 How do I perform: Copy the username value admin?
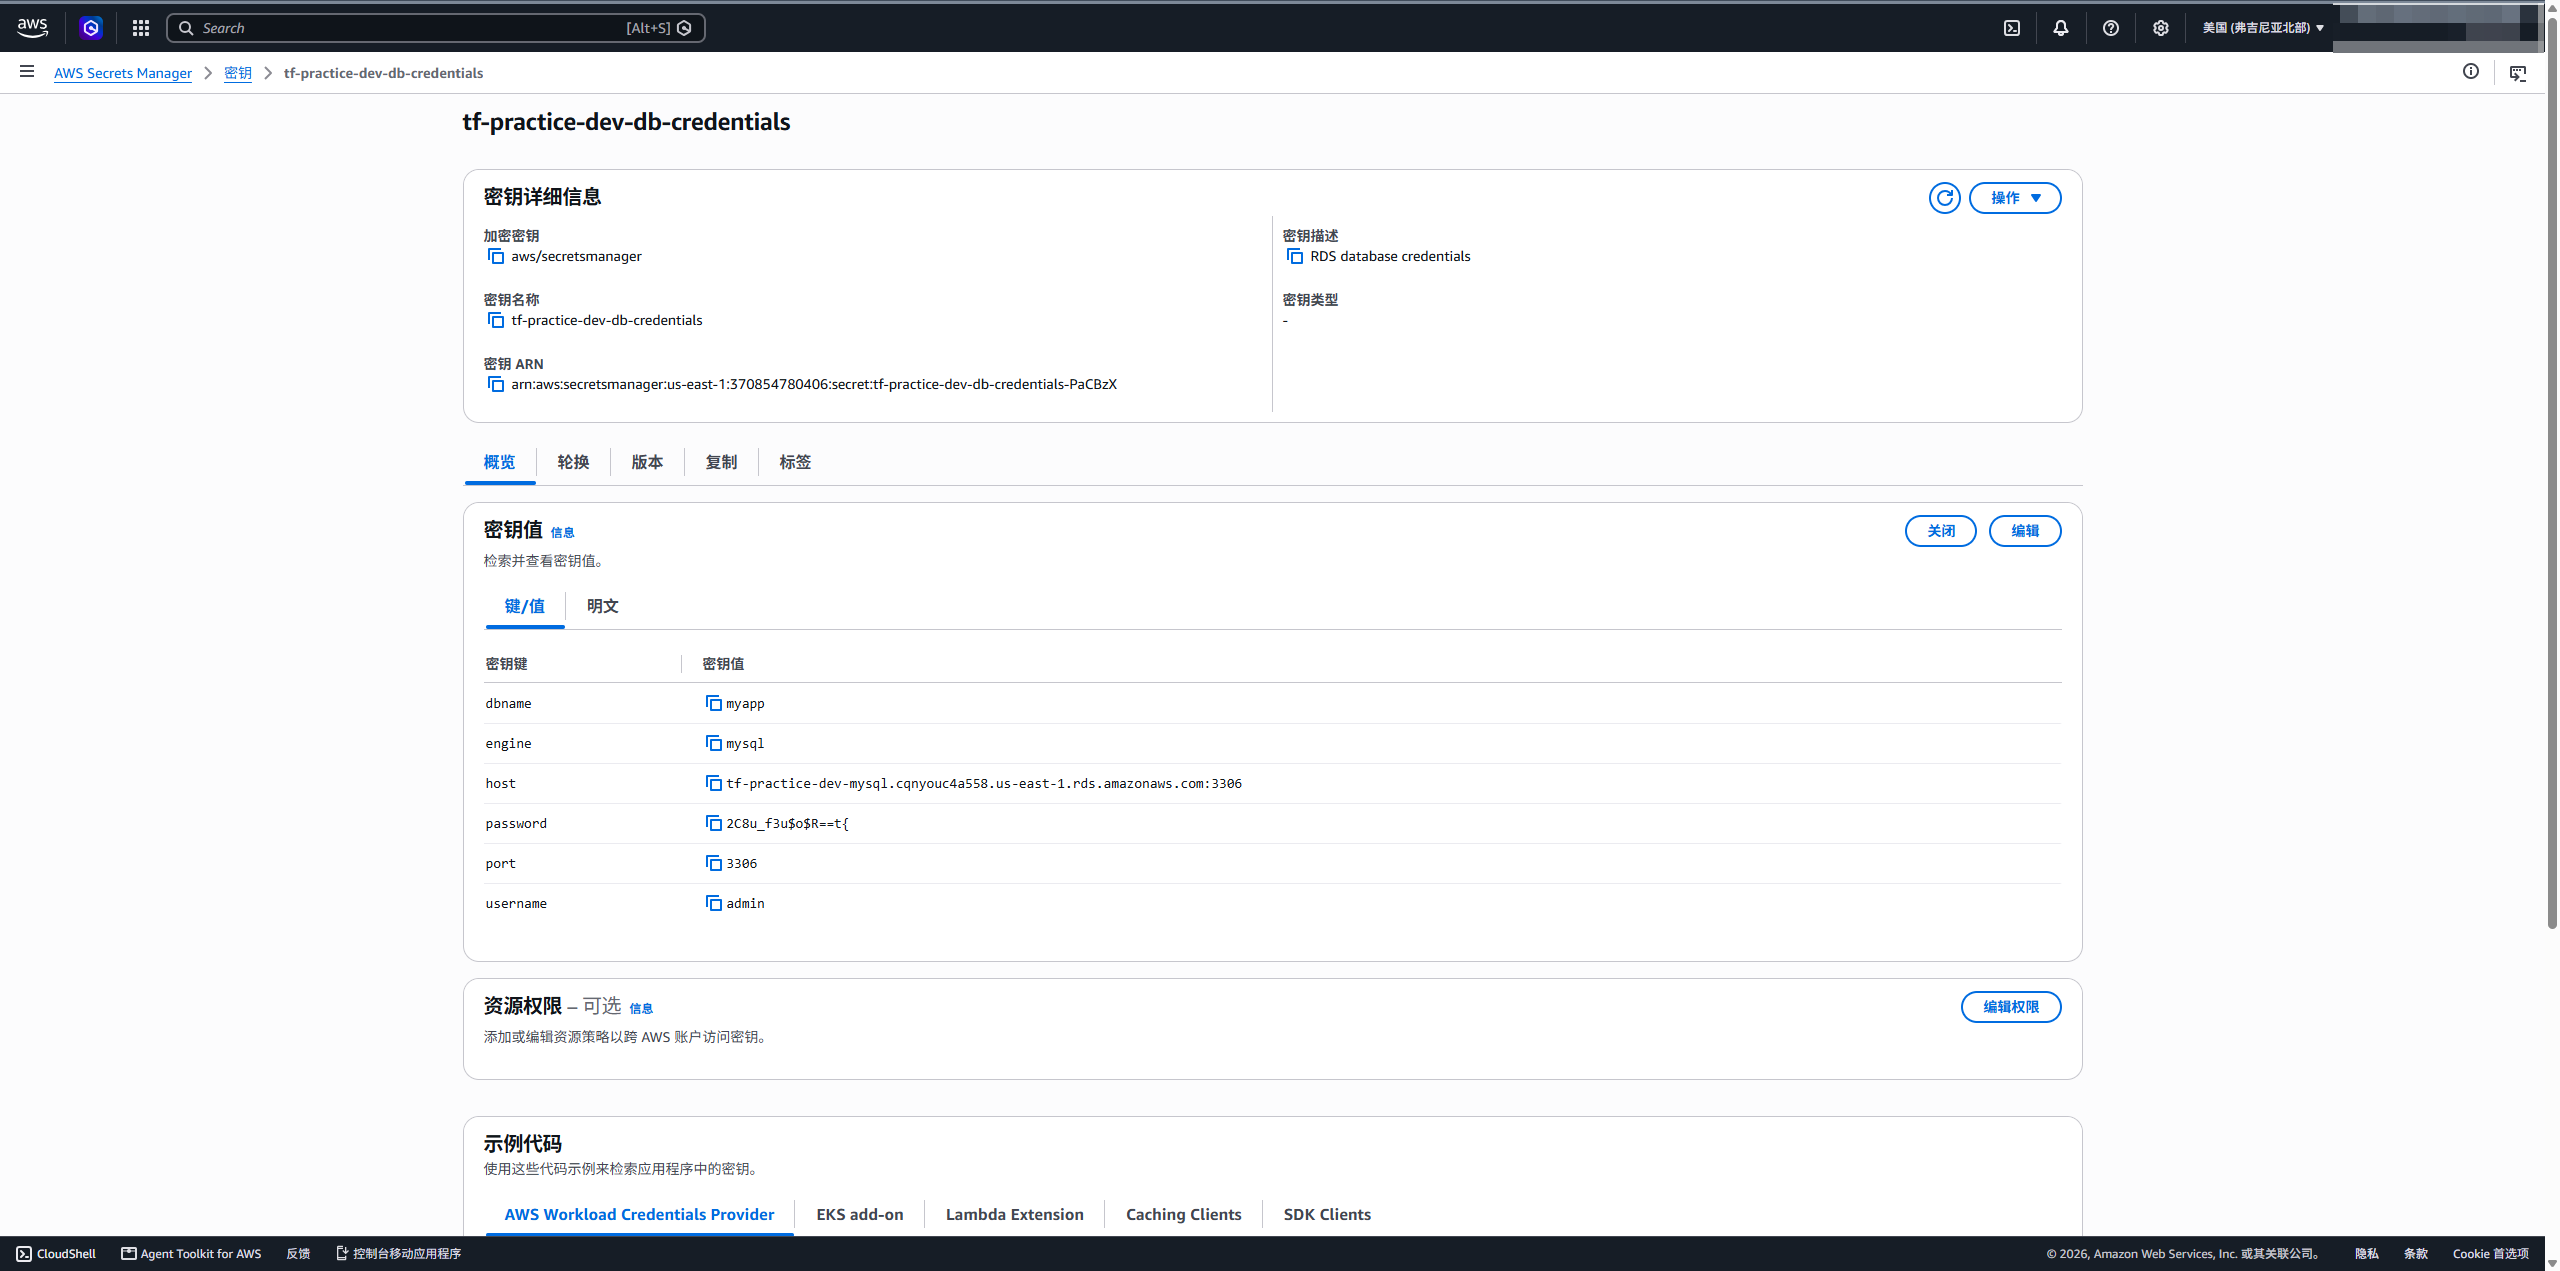714,903
